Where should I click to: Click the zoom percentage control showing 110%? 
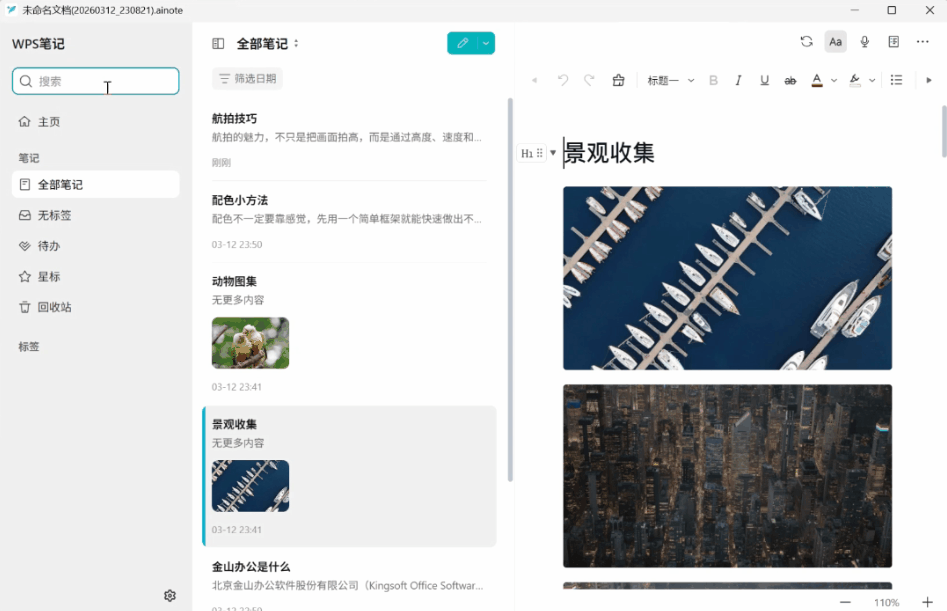pyautogui.click(x=887, y=602)
